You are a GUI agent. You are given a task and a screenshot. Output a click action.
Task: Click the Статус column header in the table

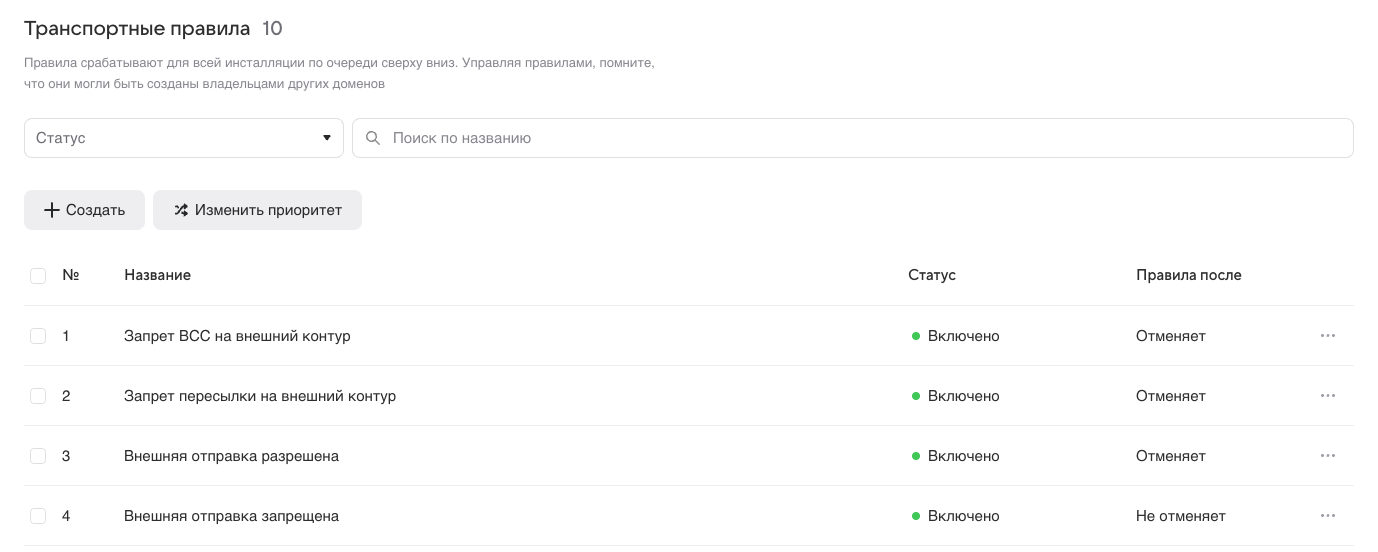pyautogui.click(x=931, y=275)
